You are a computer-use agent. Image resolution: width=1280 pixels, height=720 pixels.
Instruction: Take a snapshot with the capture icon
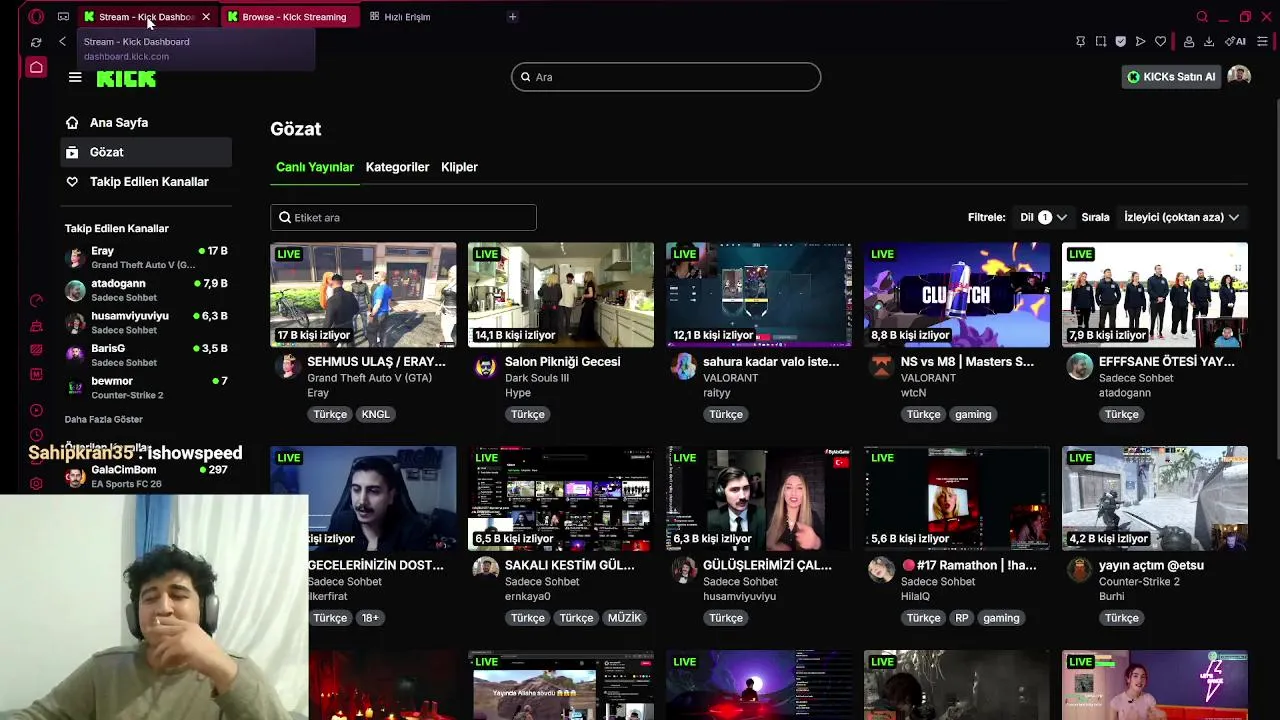pos(1100,42)
